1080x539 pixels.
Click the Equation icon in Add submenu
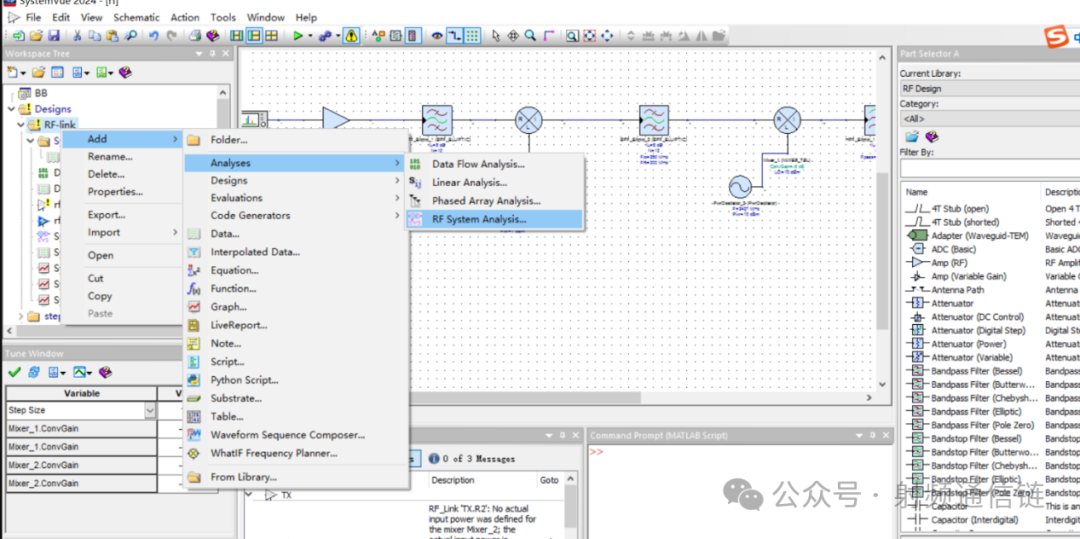click(194, 271)
